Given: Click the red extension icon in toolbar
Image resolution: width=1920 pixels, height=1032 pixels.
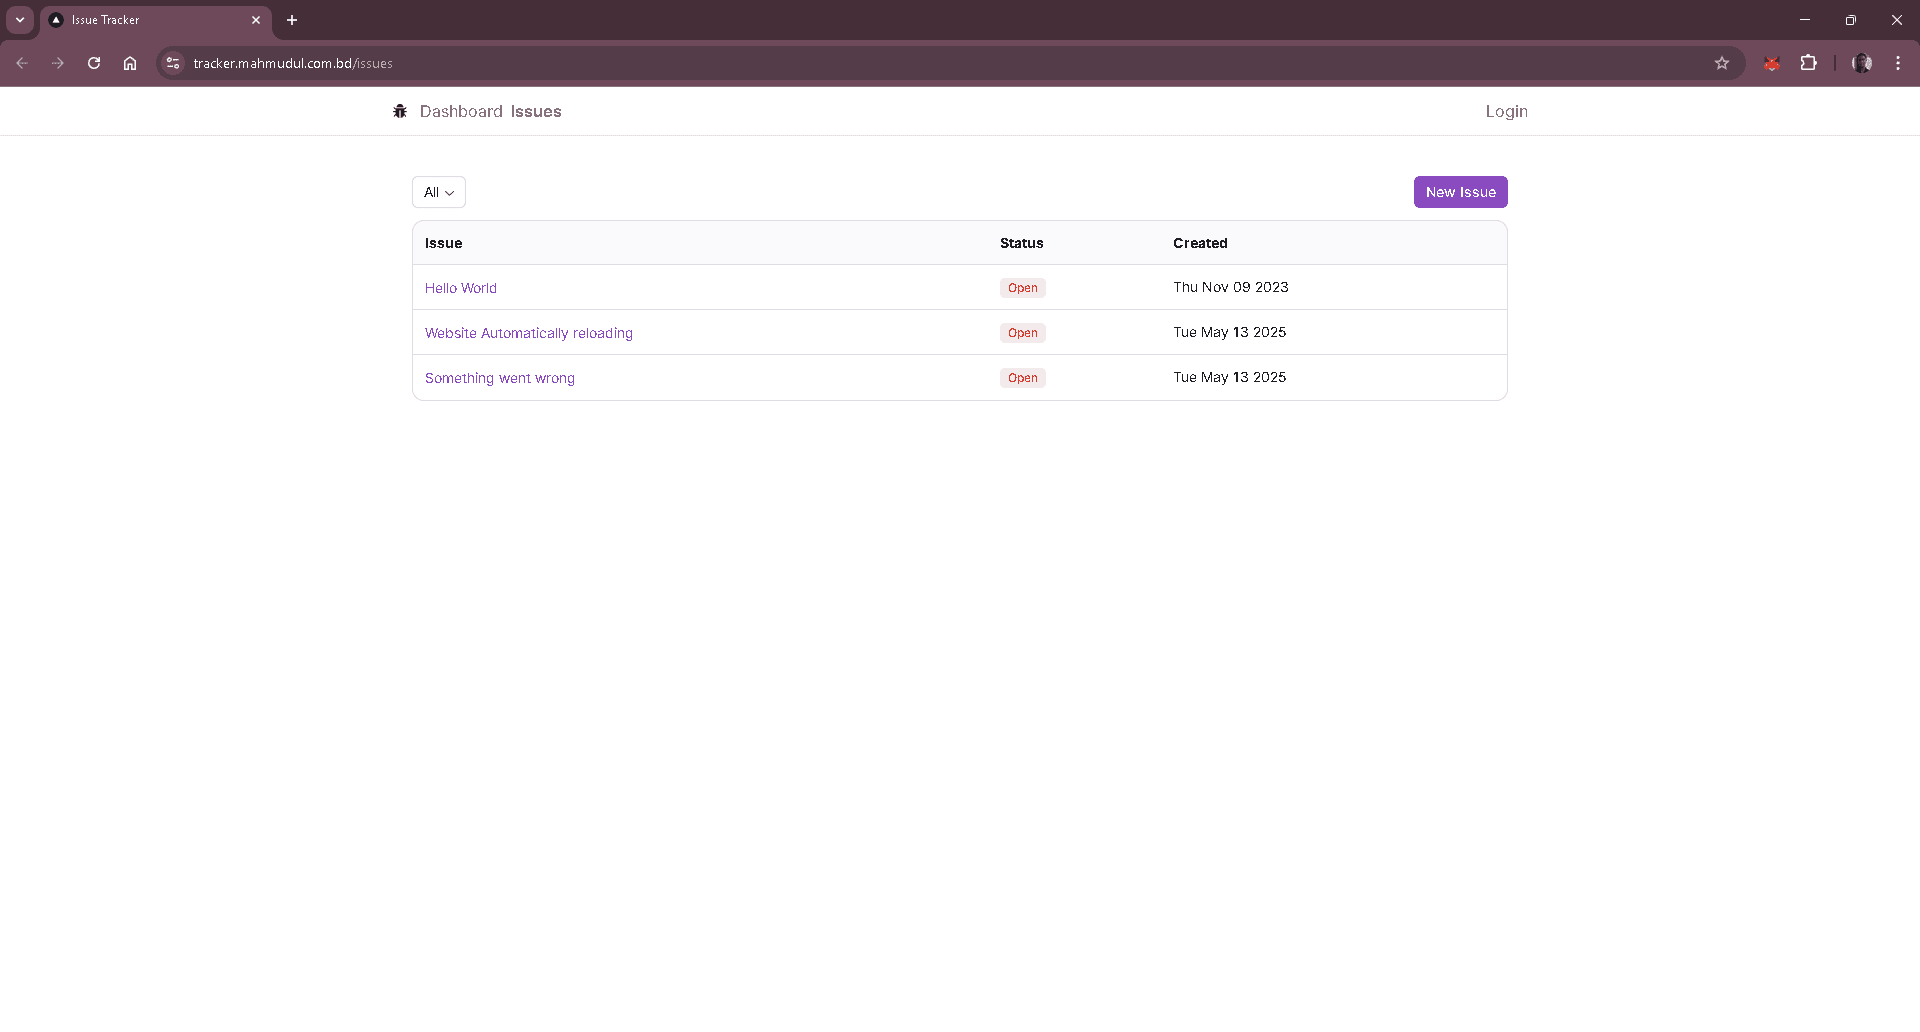Looking at the screenshot, I should point(1772,63).
